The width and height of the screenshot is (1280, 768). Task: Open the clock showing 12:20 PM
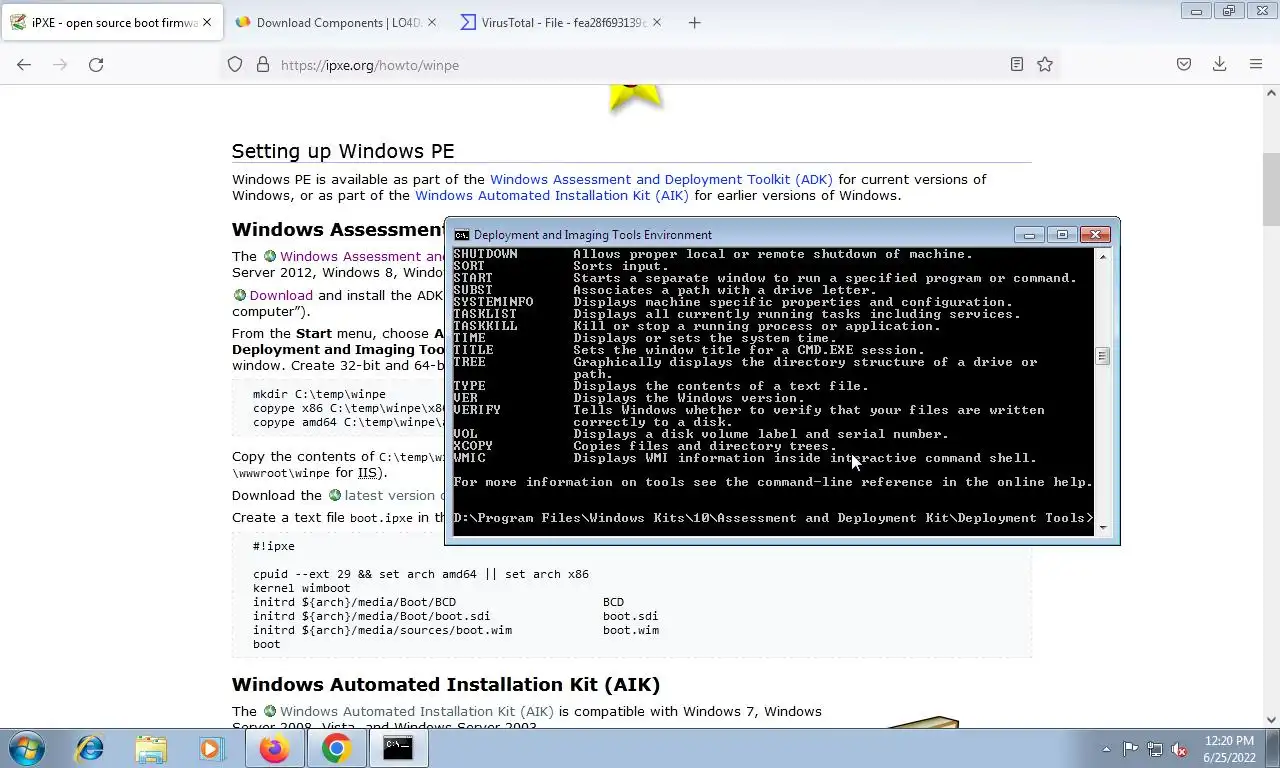coord(1230,749)
